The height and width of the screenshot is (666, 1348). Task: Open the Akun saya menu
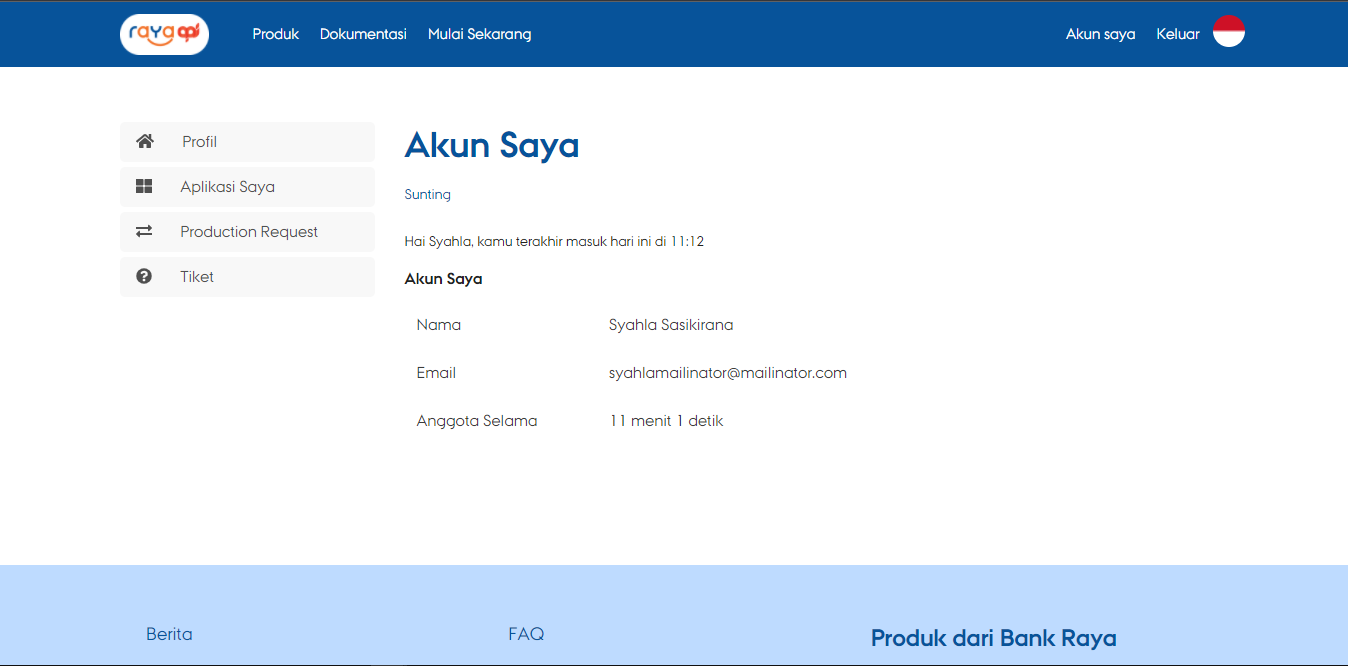pyautogui.click(x=1100, y=33)
